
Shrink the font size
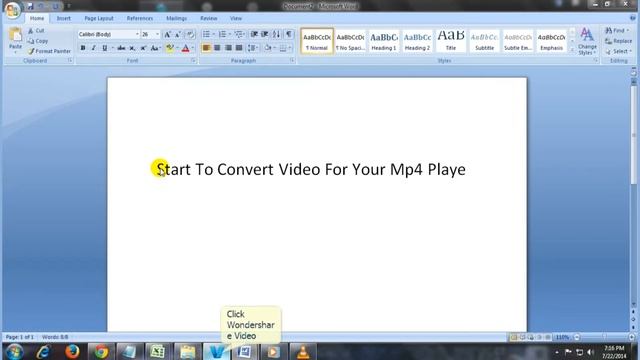(178, 35)
